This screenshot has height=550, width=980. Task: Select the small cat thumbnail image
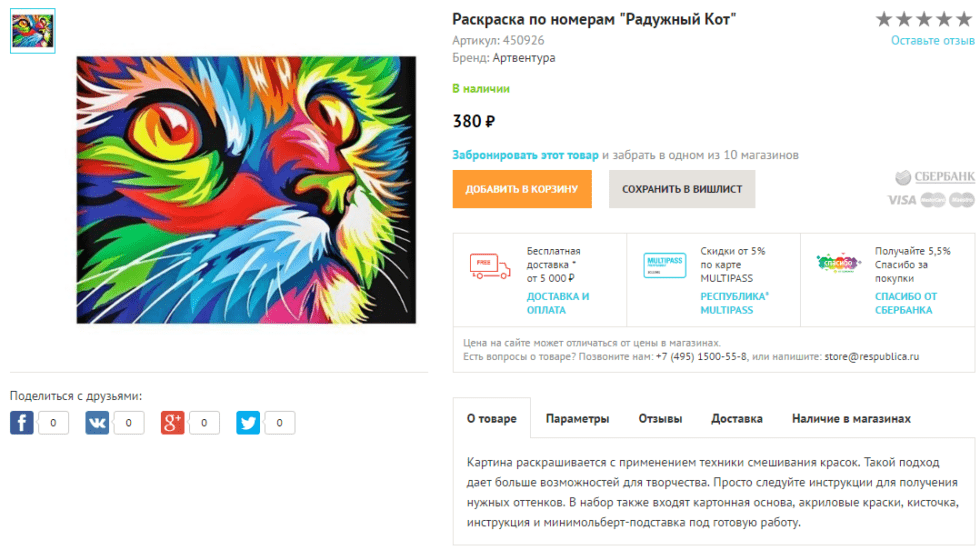coord(33,31)
